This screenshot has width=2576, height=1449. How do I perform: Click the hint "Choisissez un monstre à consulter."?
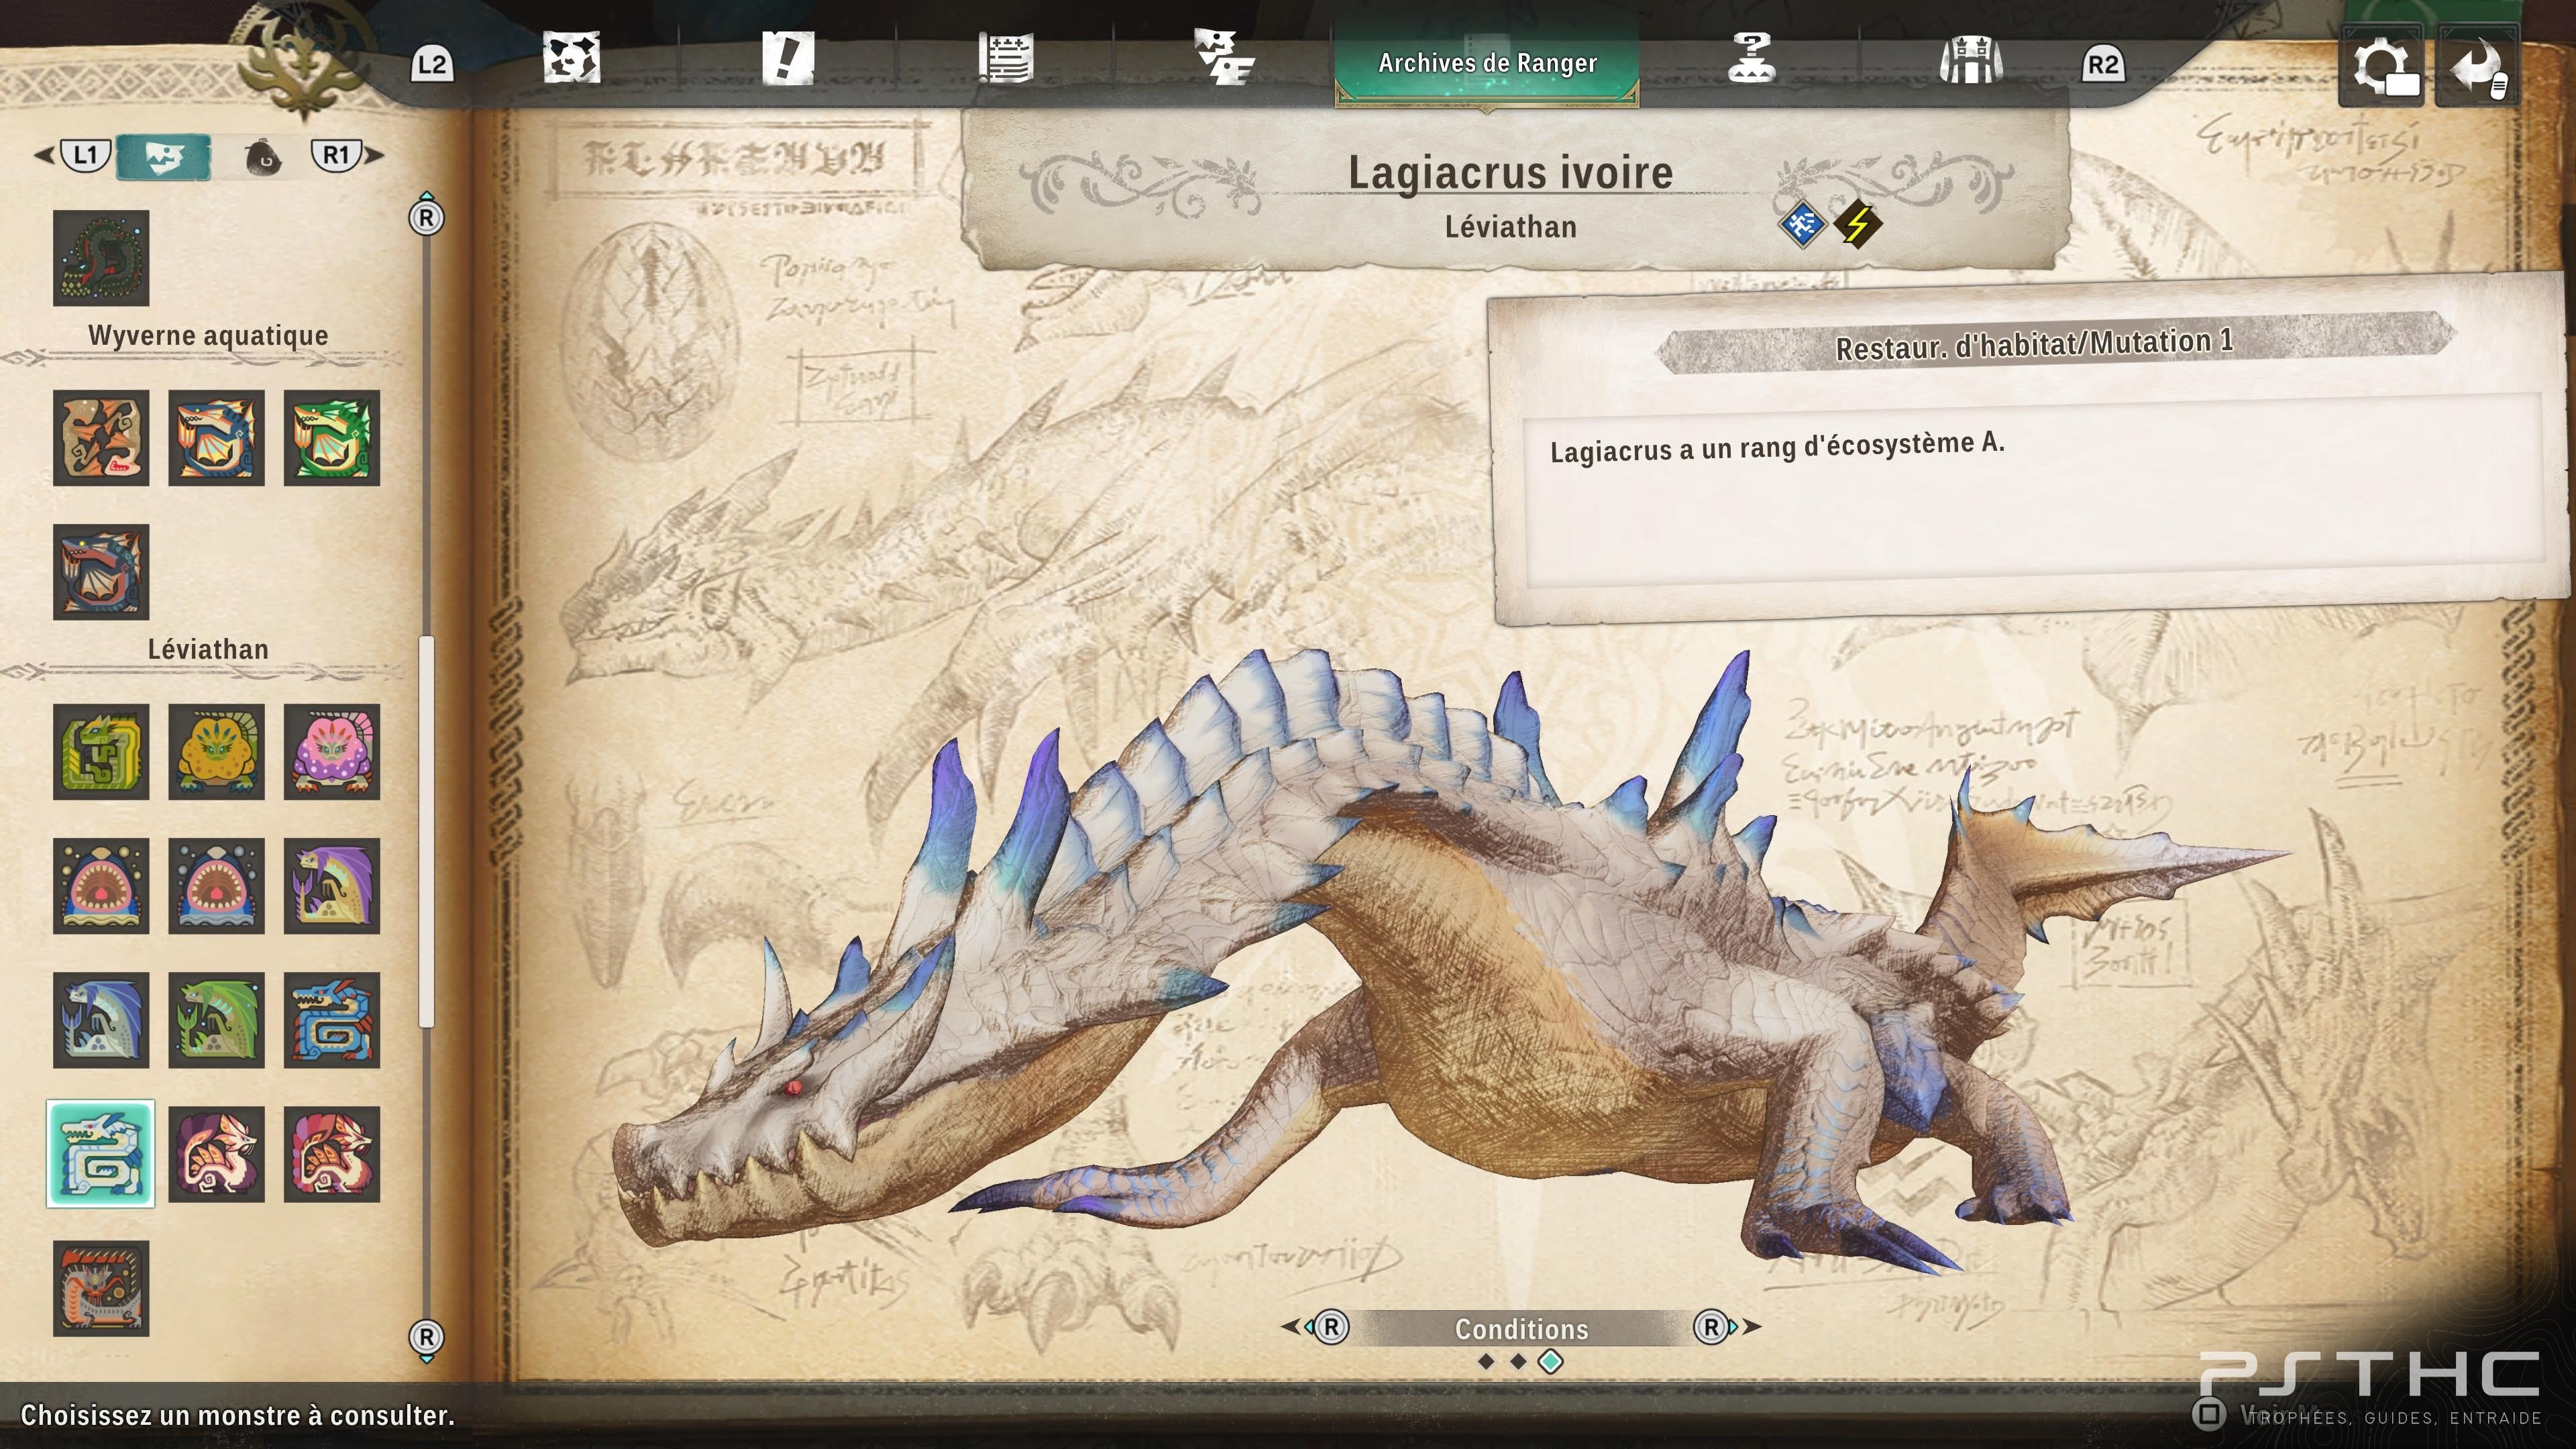(x=238, y=1416)
